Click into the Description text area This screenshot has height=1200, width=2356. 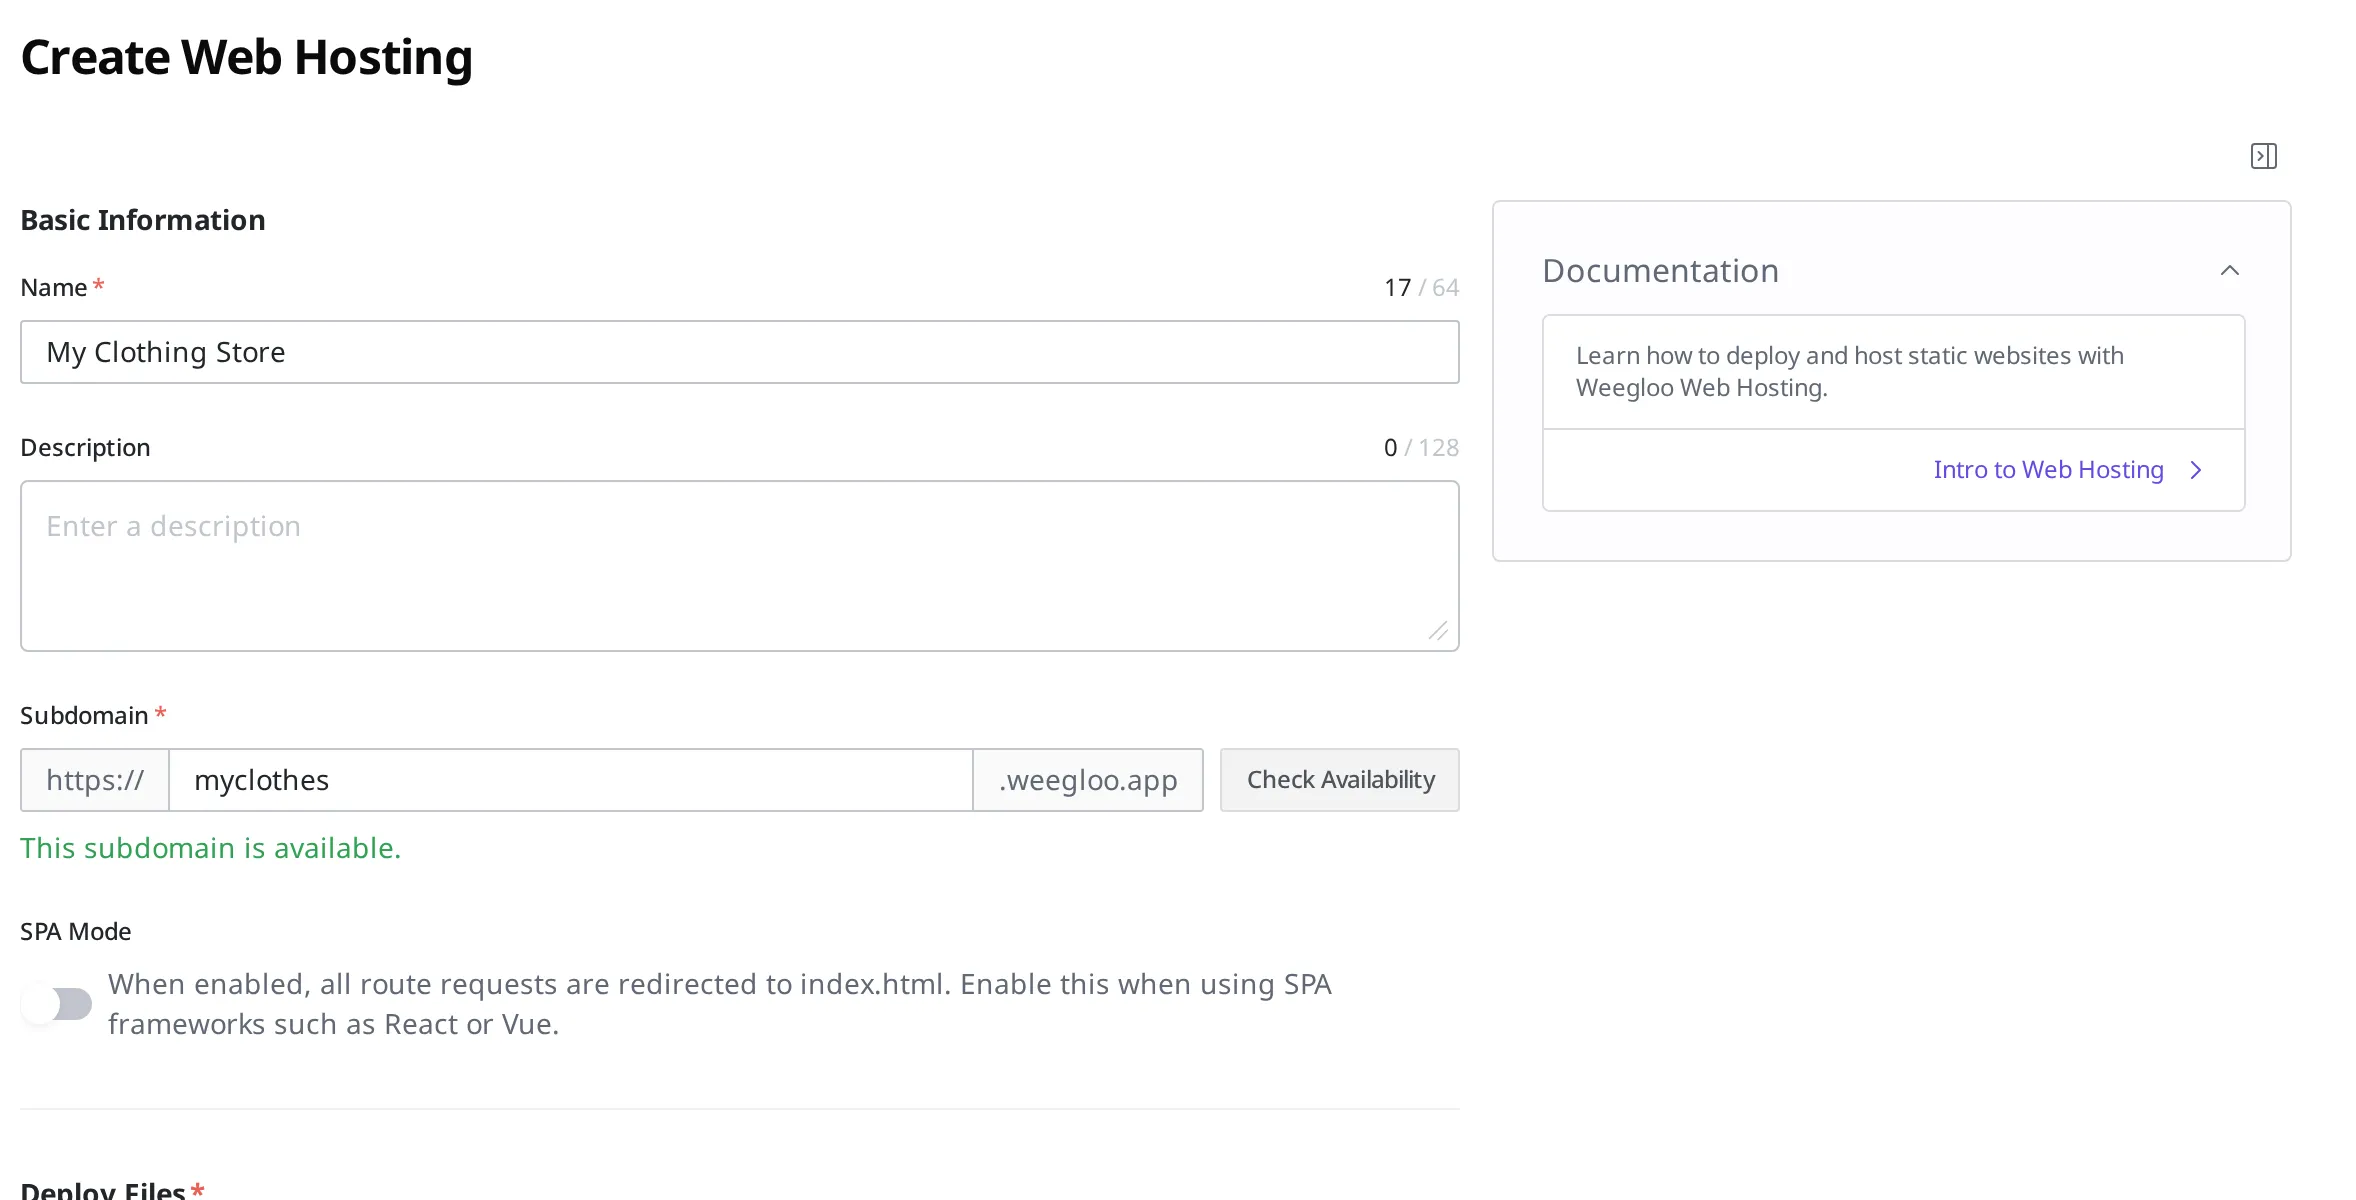coord(740,566)
